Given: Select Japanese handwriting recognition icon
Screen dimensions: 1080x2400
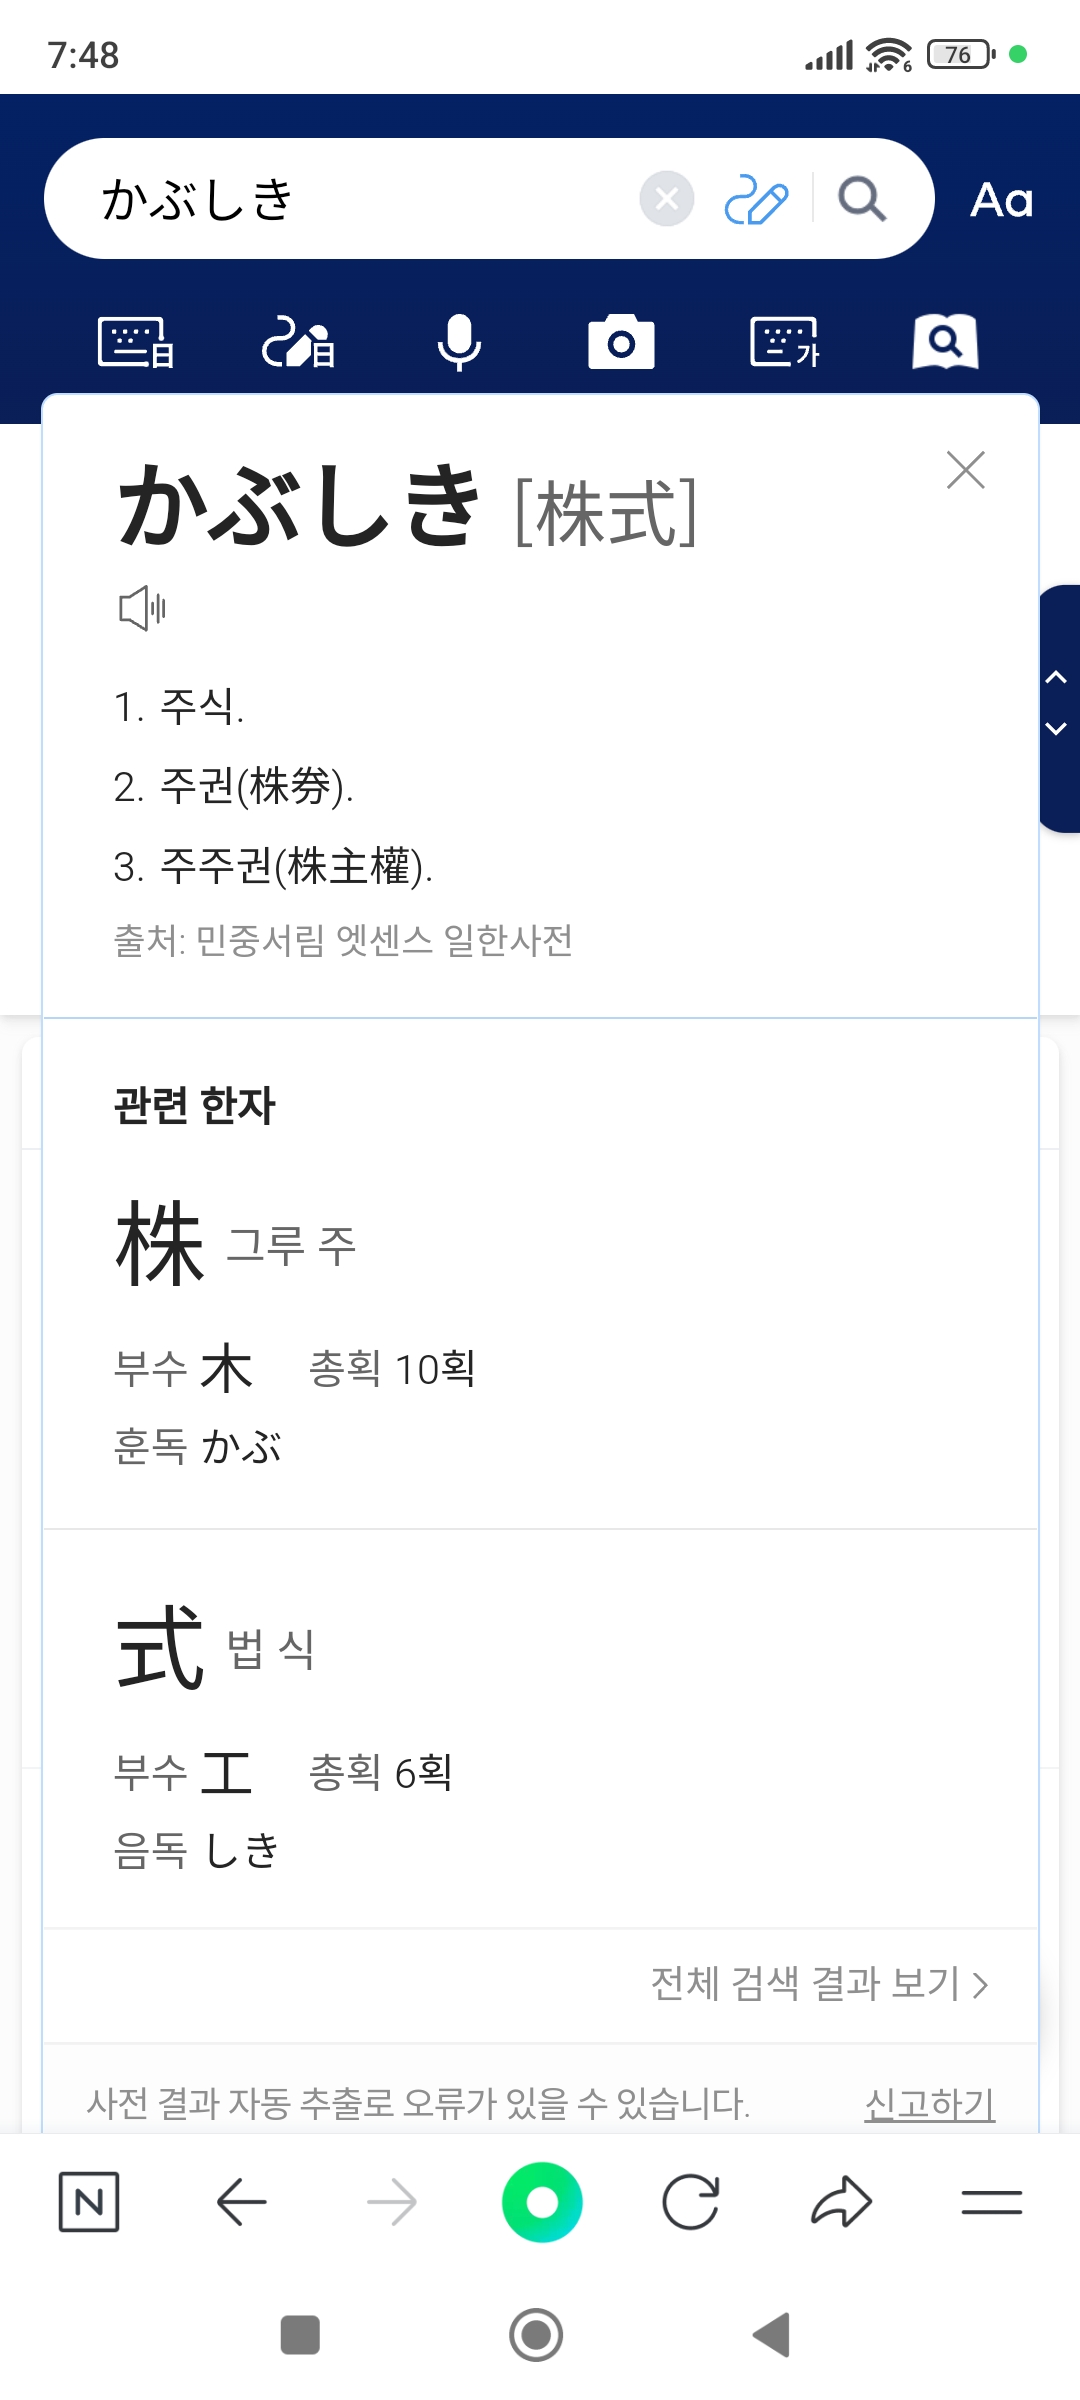Looking at the screenshot, I should pyautogui.click(x=298, y=343).
